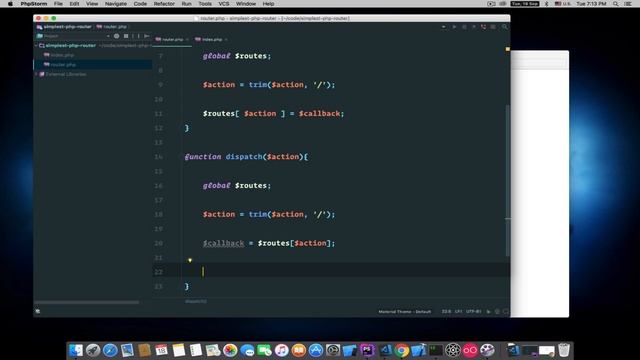Viewport: 640px width, 360px height.
Task: Click line number 22 in the gutter
Action: point(158,272)
